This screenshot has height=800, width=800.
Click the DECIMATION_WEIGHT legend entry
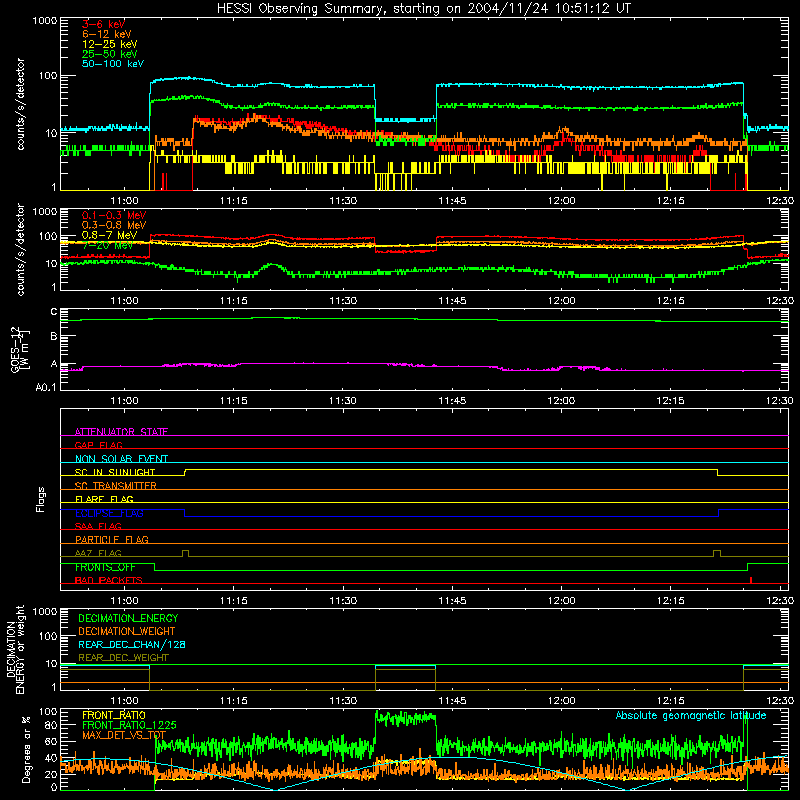click(127, 631)
